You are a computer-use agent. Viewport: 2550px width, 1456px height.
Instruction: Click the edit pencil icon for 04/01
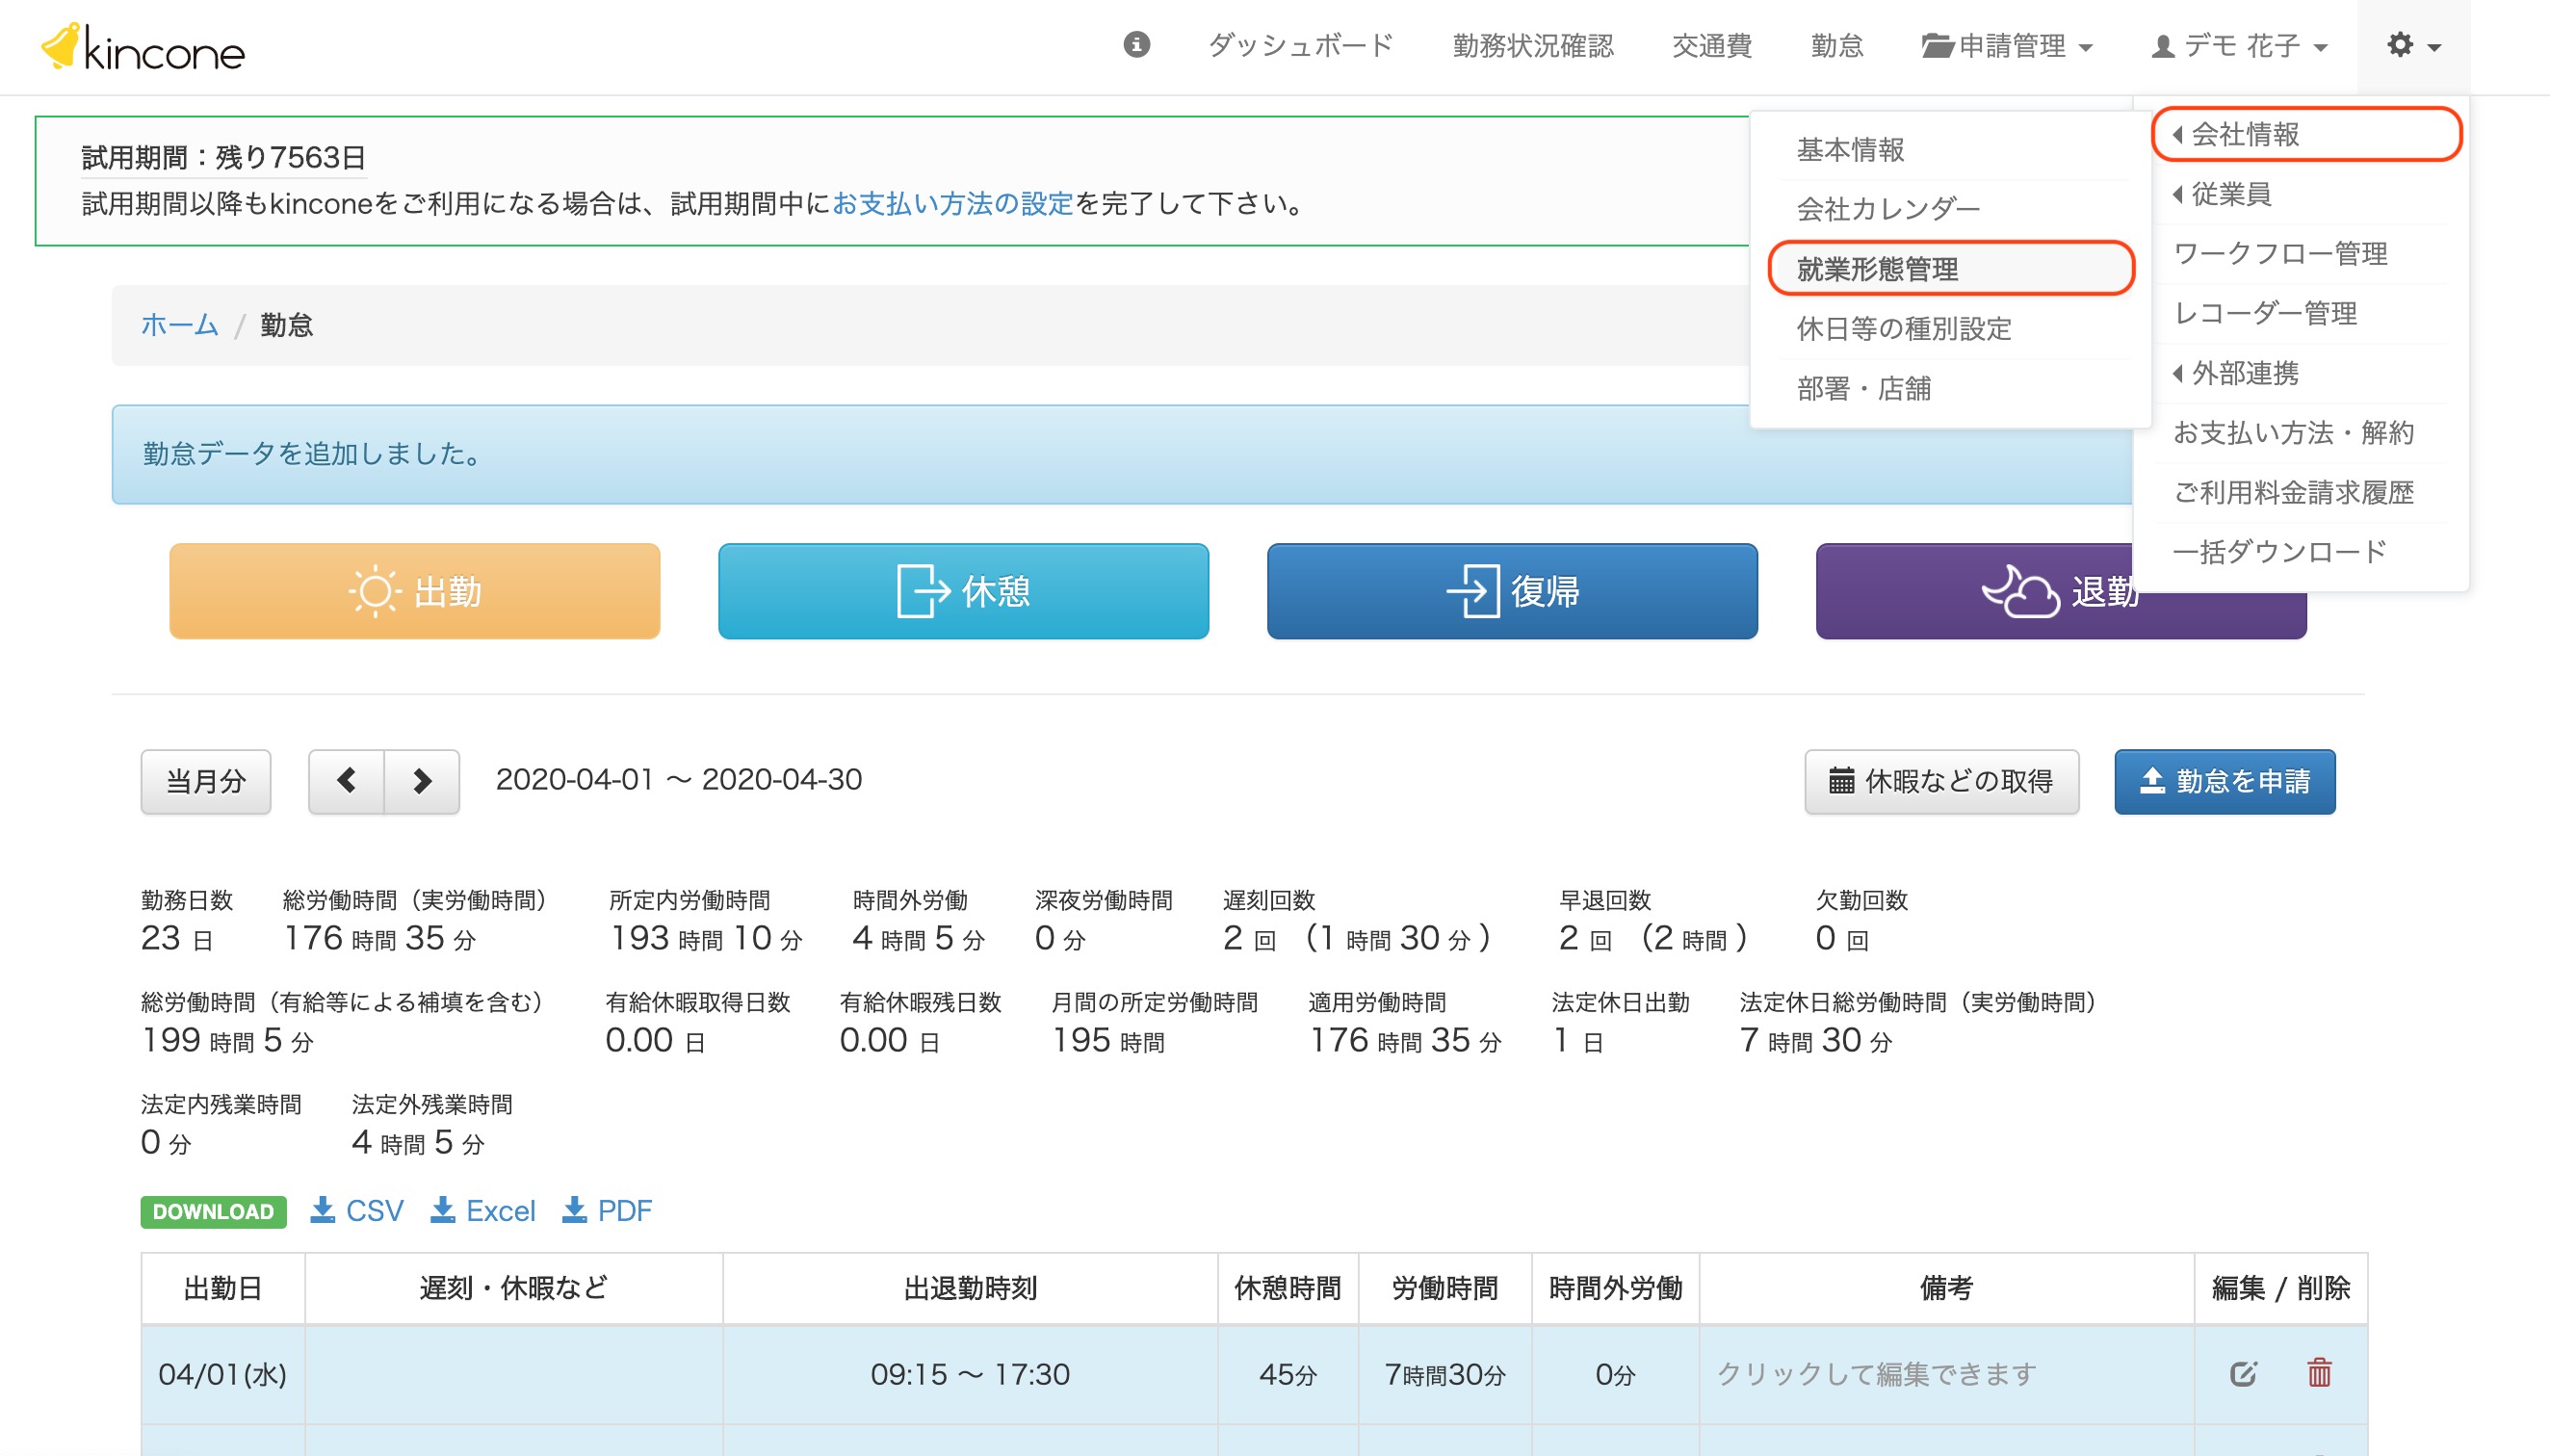tap(2243, 1373)
